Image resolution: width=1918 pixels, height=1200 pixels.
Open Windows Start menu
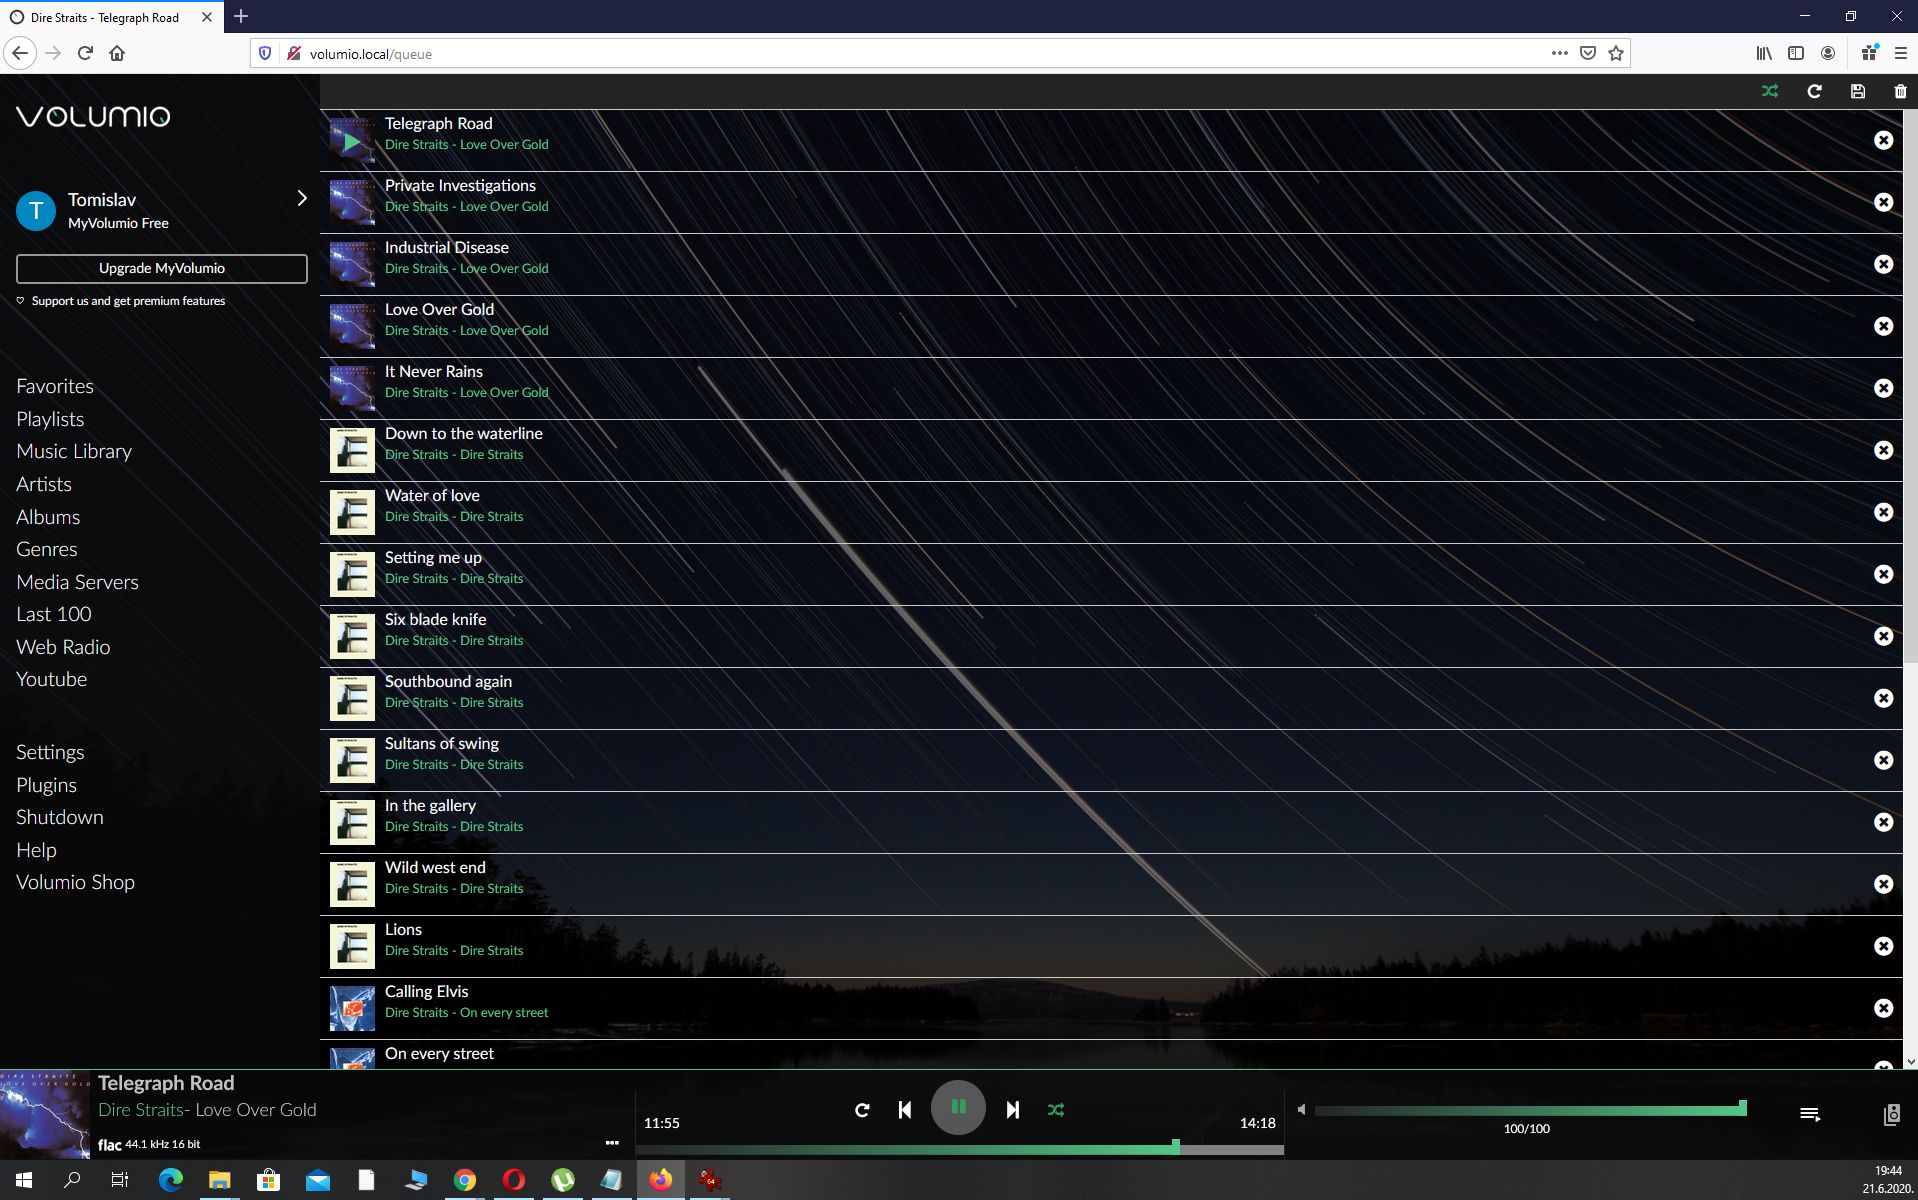(x=24, y=1180)
